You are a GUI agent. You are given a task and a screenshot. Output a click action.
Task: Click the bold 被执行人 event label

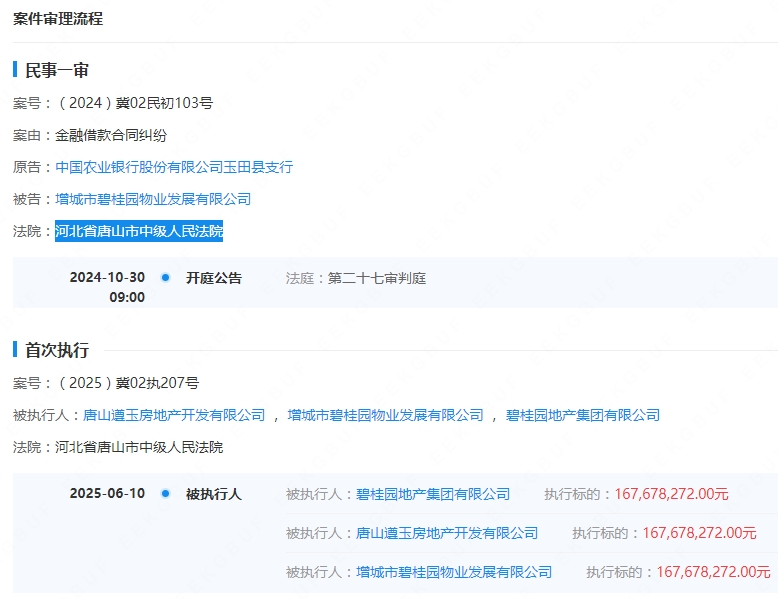(214, 494)
